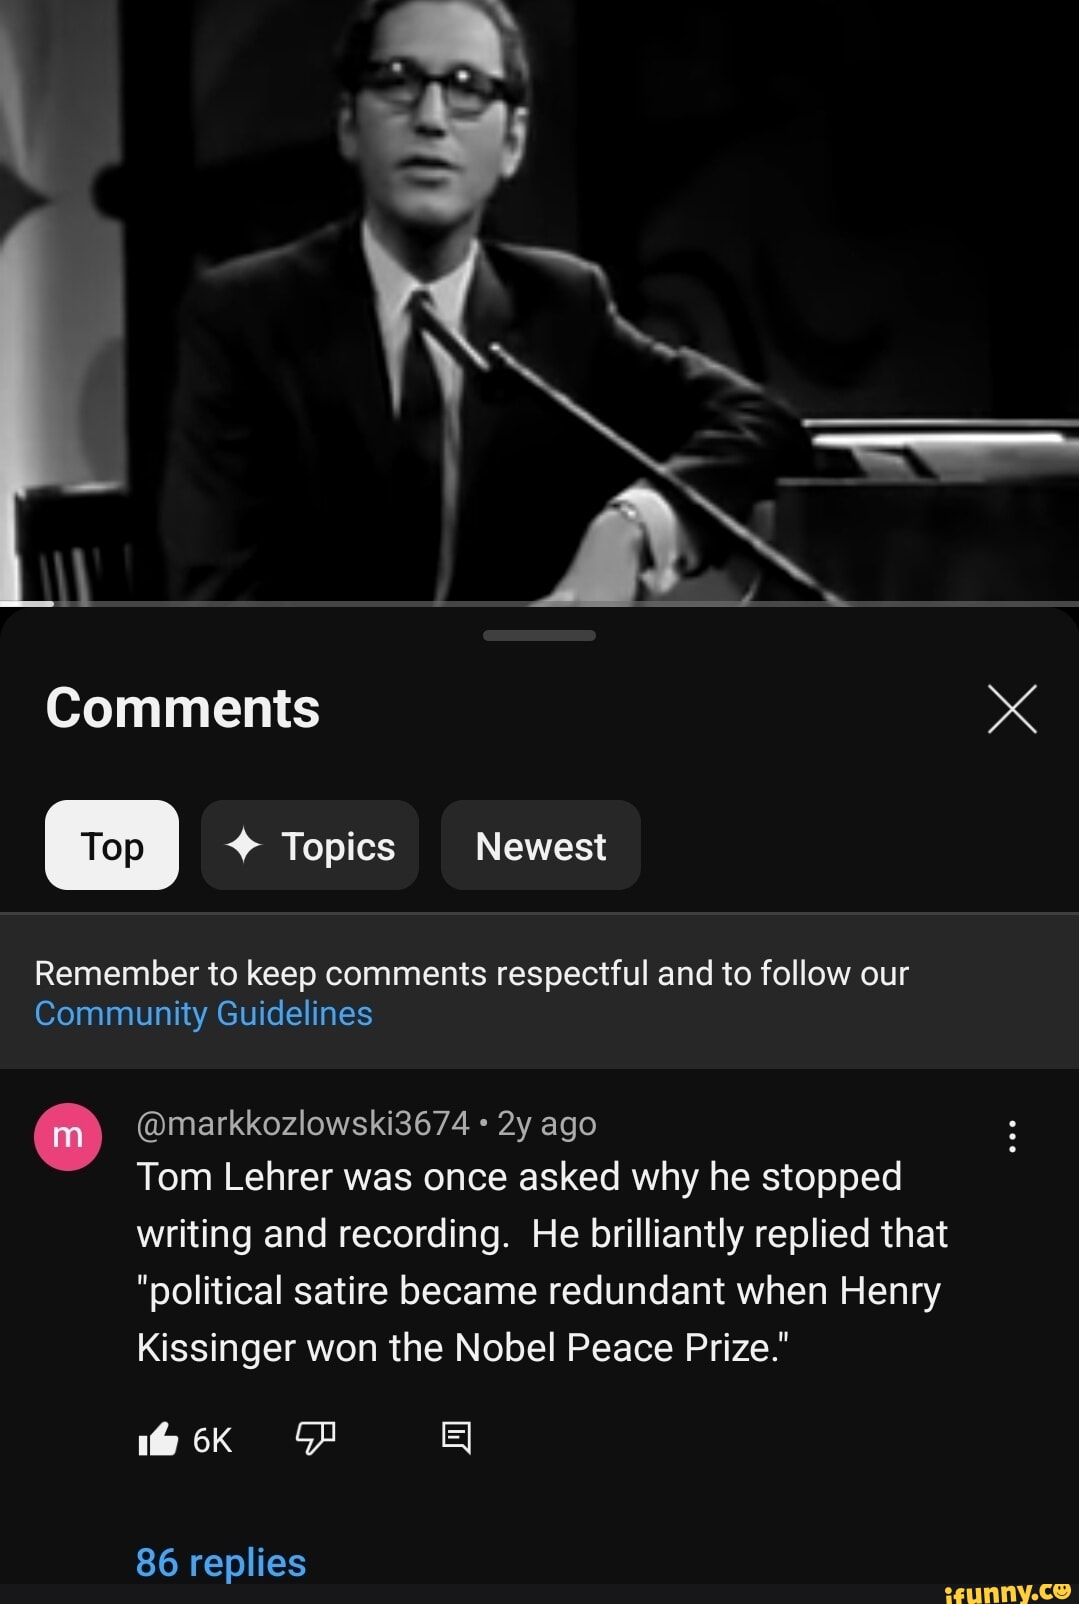1079x1604 pixels.
Task: Click the 6K like count
Action: click(212, 1440)
